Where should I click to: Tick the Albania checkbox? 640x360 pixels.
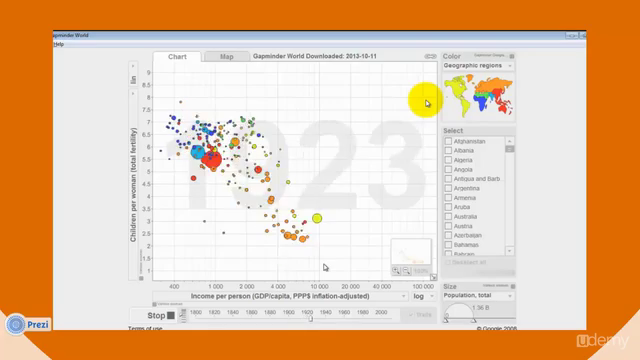point(448,151)
